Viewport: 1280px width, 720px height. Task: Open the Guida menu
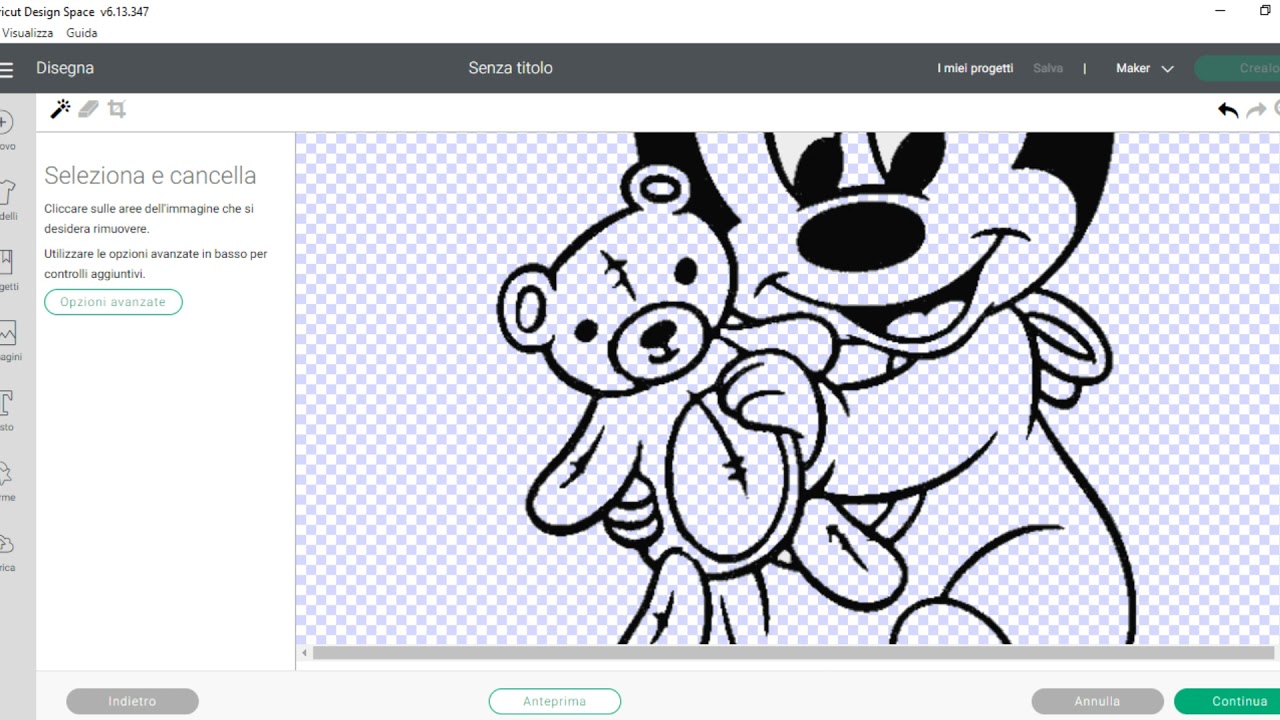(x=82, y=33)
